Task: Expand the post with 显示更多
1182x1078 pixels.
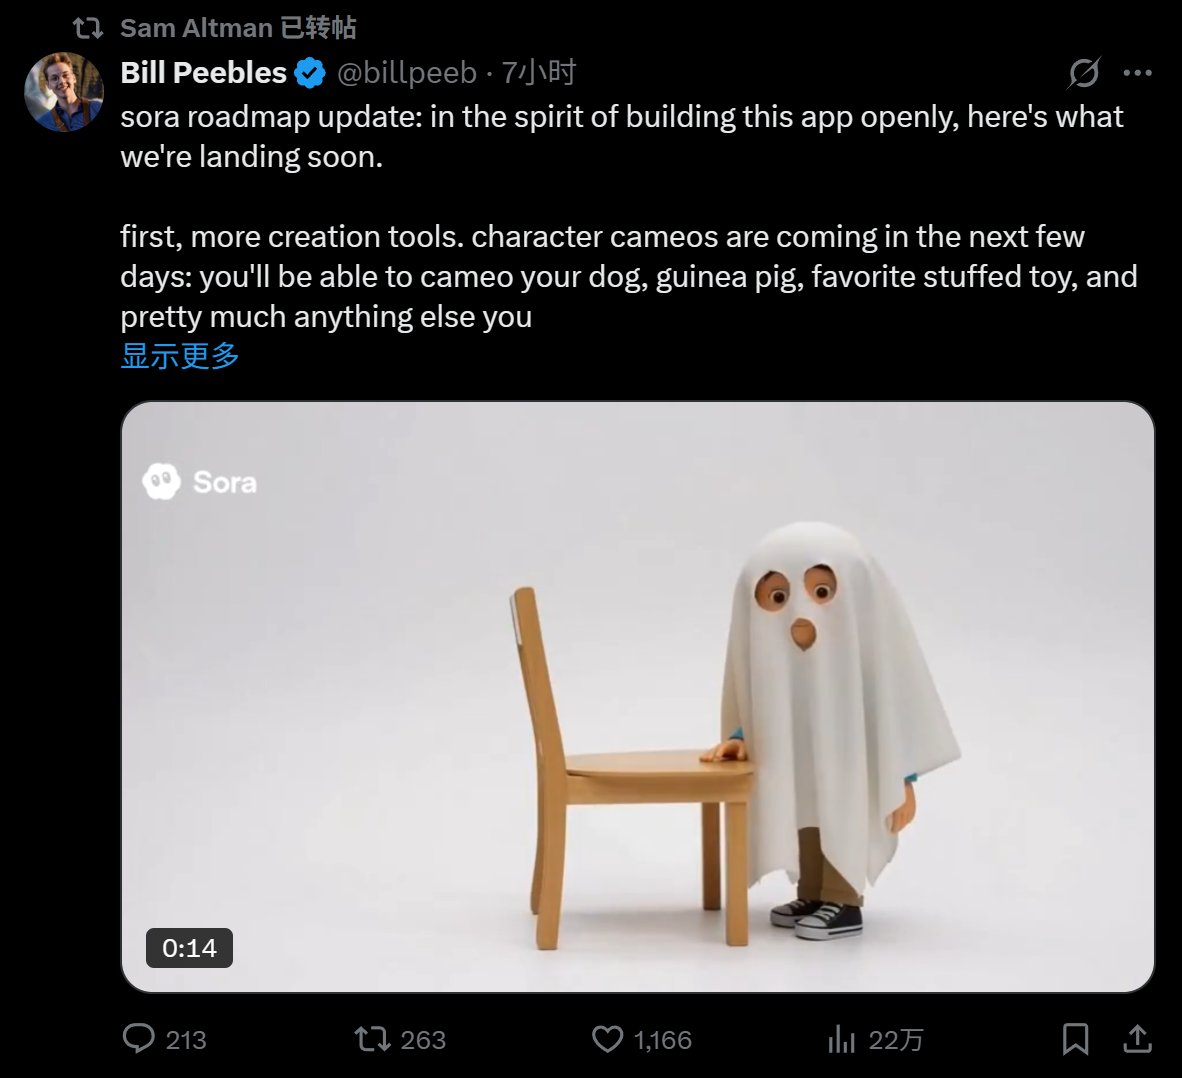Action: [x=180, y=355]
